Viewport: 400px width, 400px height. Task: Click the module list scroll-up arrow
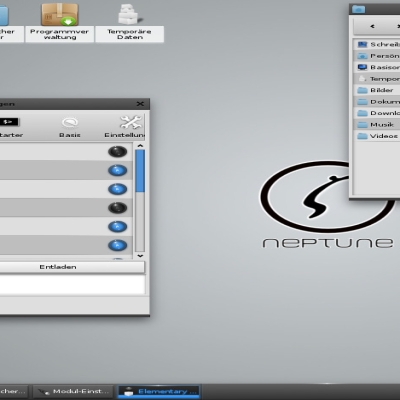point(140,146)
